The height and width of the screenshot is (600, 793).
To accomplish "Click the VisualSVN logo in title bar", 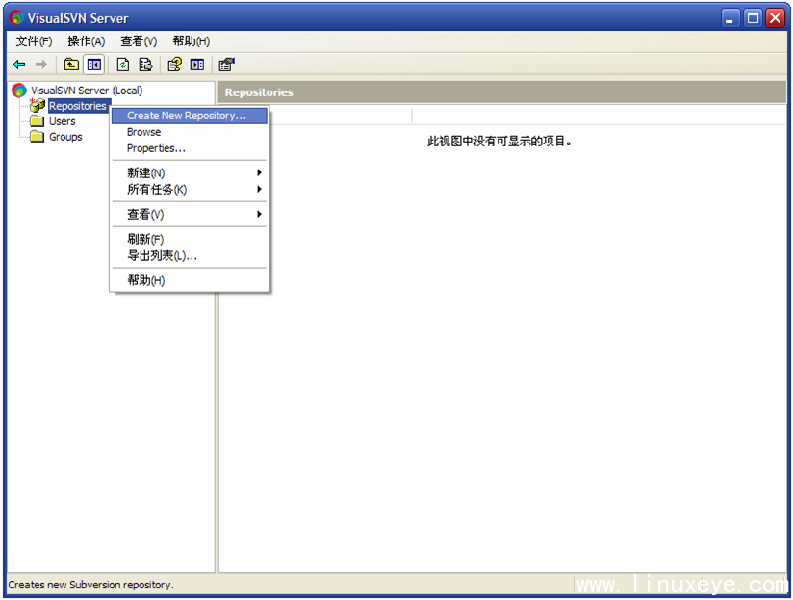I will coord(17,18).
